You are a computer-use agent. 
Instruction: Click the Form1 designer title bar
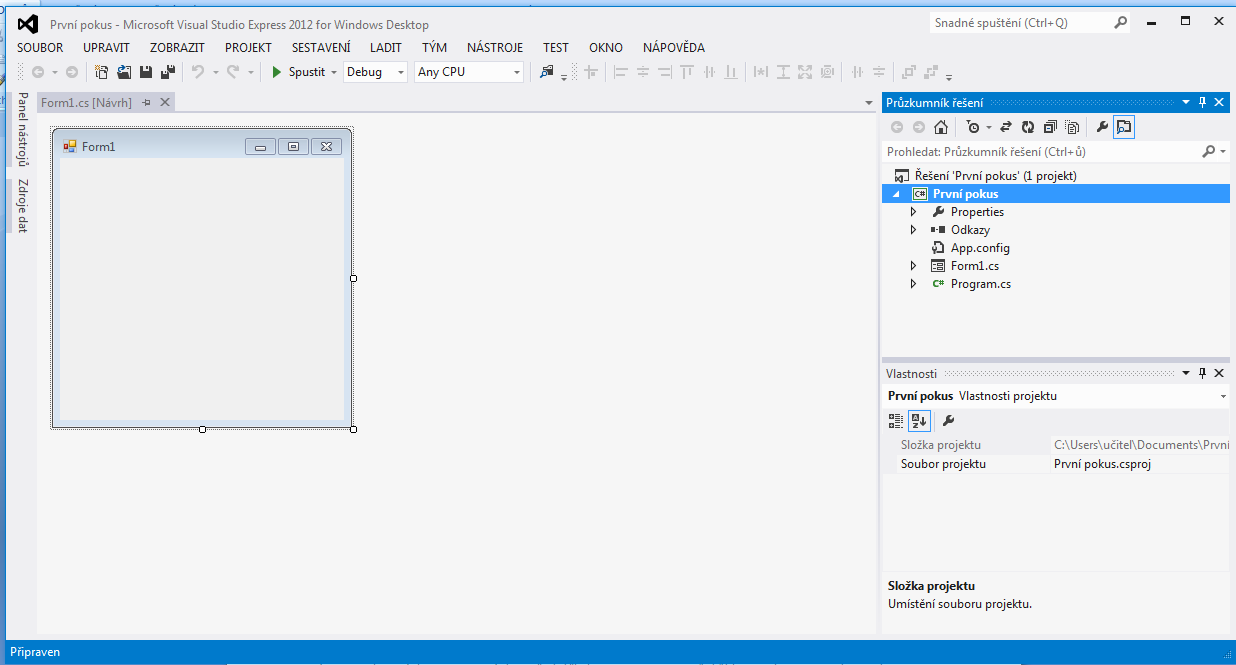[x=202, y=146]
